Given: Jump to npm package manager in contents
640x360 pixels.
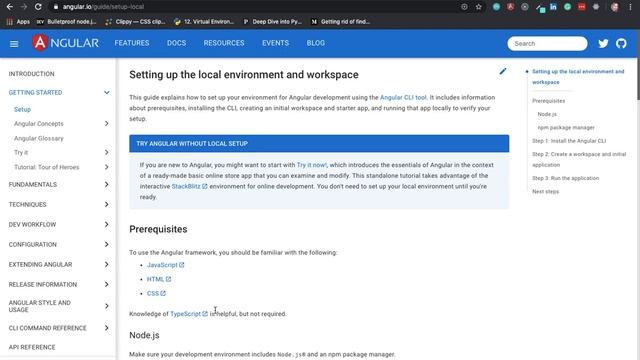Looking at the screenshot, I should point(566,128).
